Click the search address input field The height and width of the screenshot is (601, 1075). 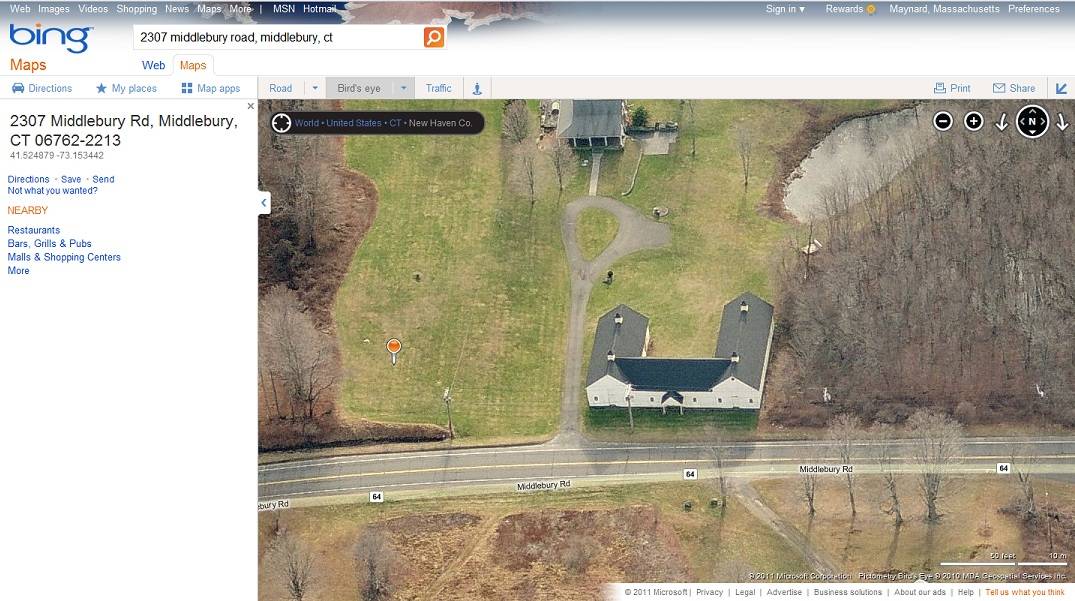(278, 37)
